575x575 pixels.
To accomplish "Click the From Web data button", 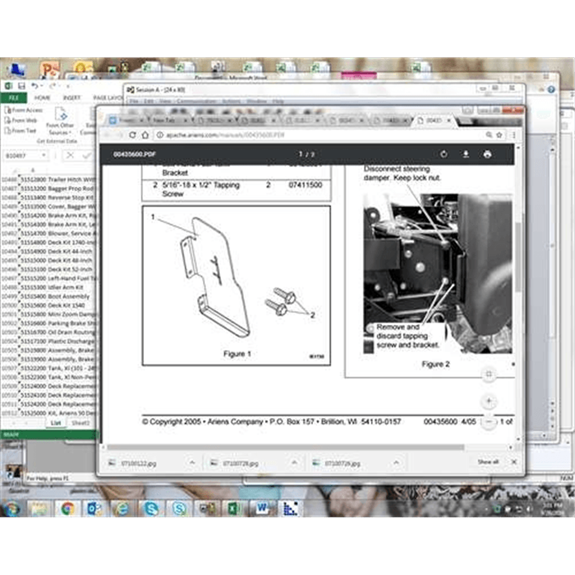I will tap(21, 120).
